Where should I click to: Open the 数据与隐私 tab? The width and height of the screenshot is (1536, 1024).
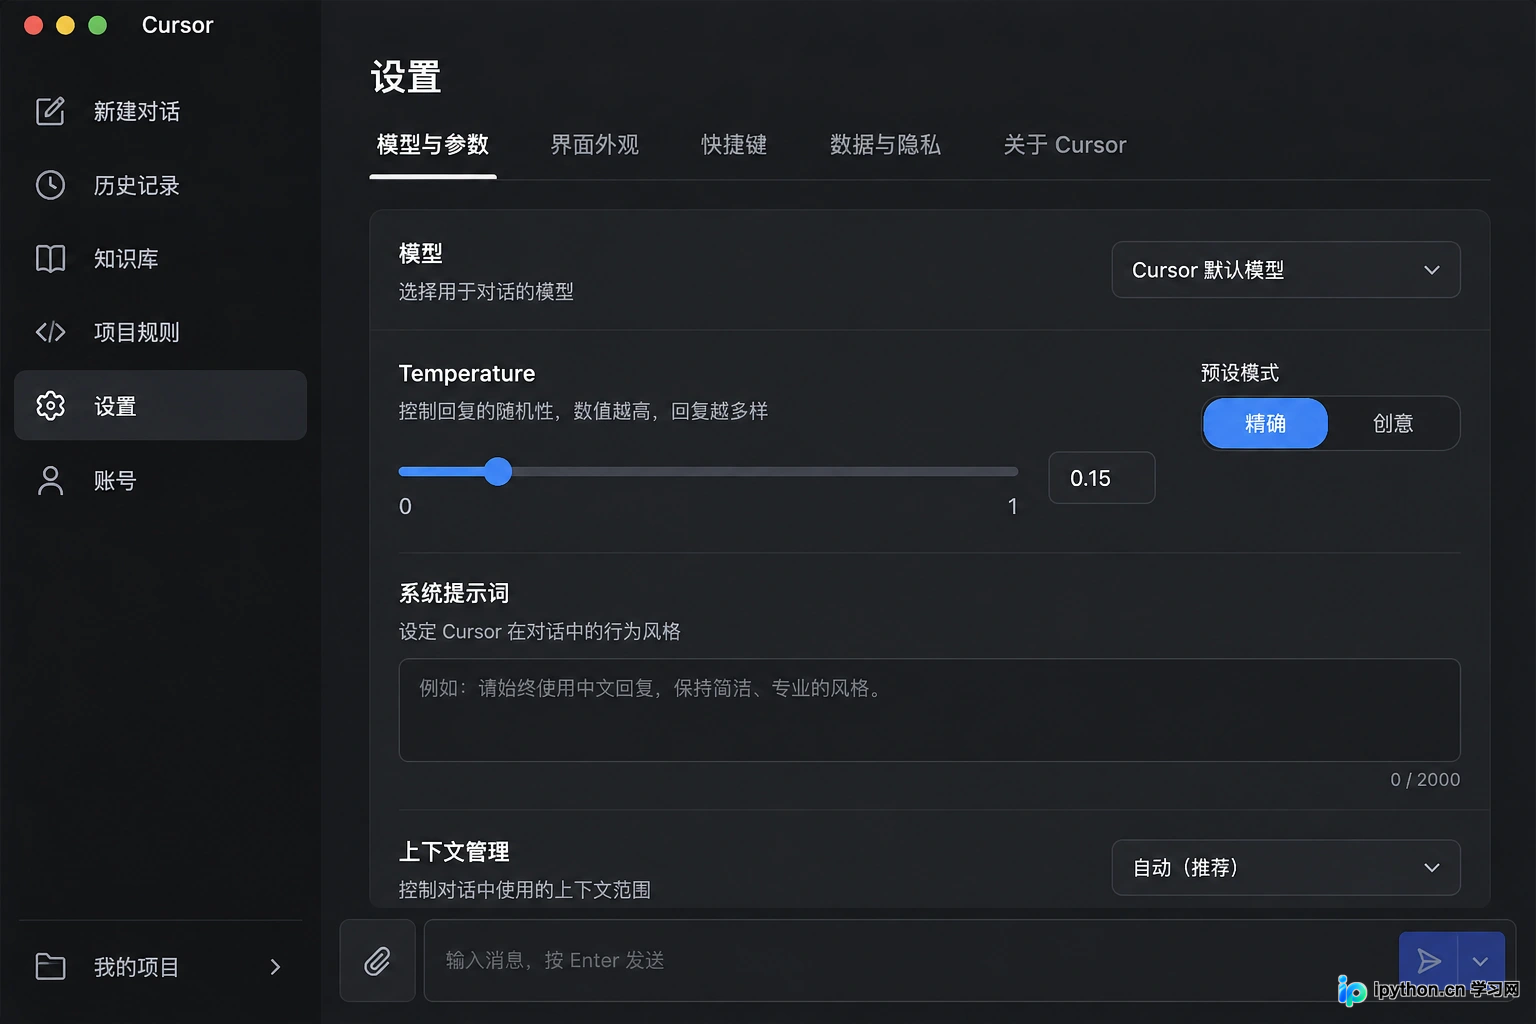[886, 145]
